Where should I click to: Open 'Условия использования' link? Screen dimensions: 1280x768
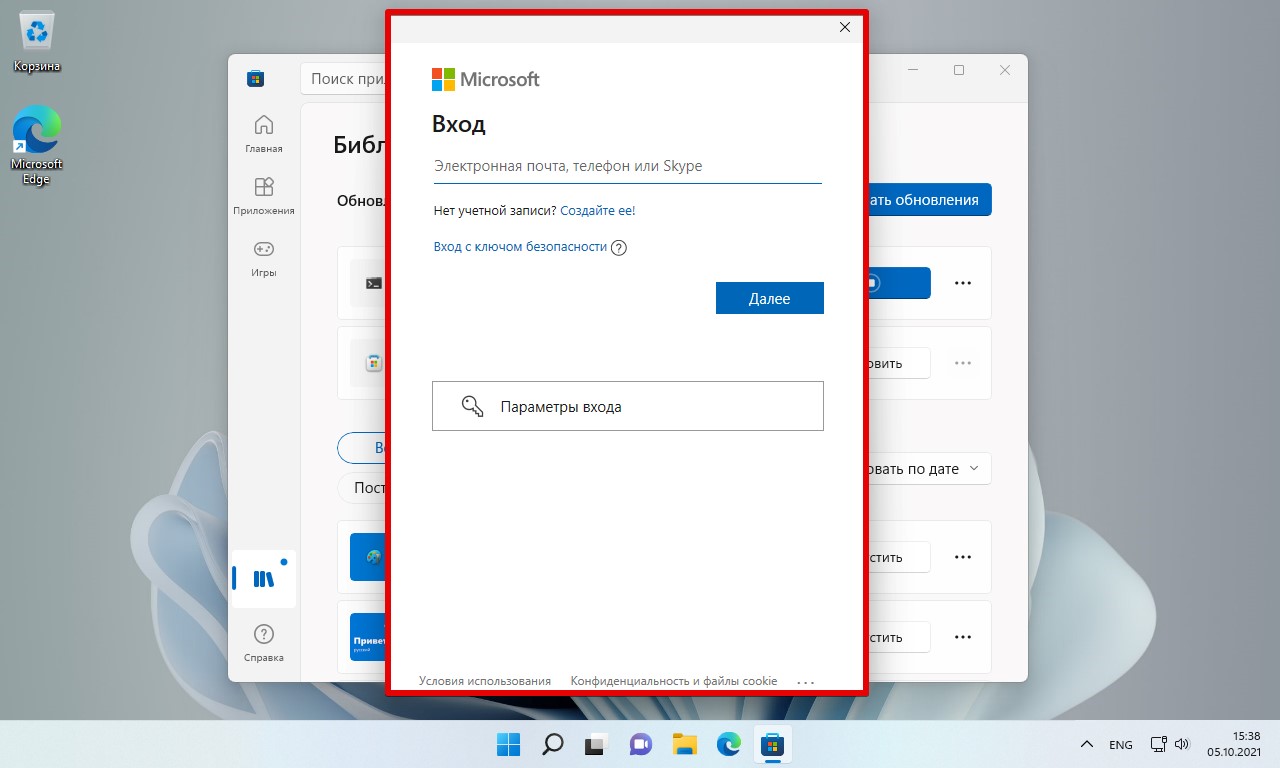(485, 681)
